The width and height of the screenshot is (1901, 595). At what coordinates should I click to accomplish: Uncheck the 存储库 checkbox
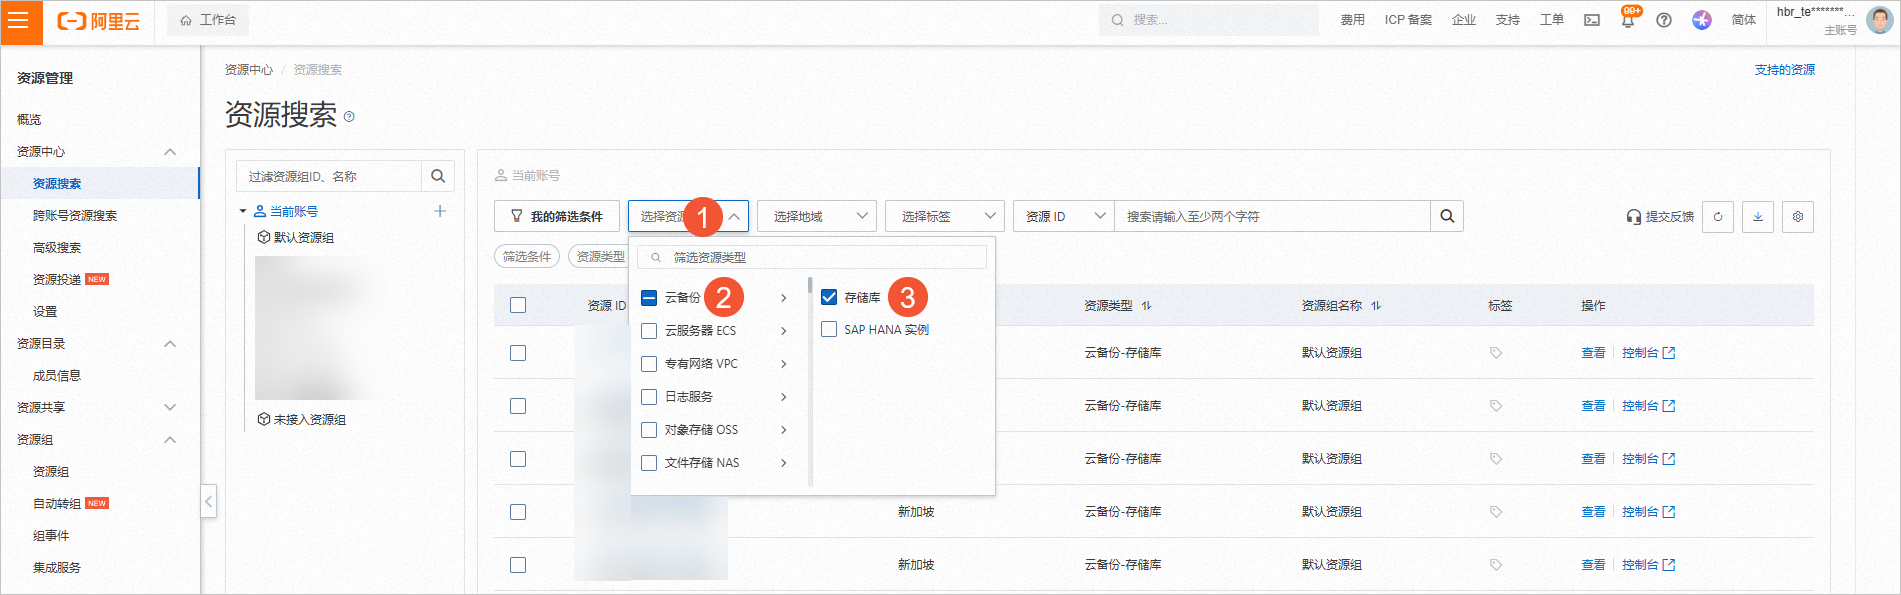[829, 297]
